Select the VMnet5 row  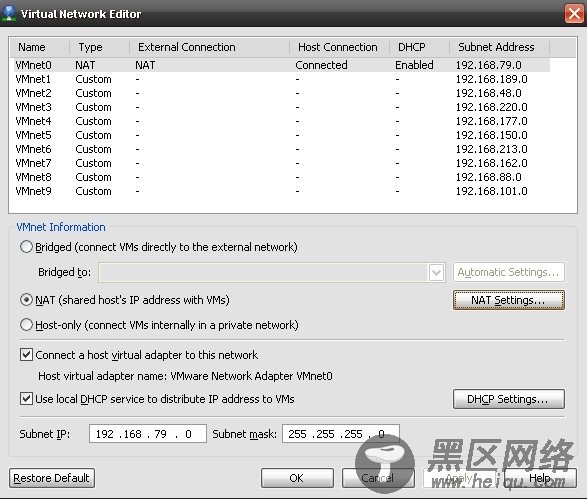[282, 135]
